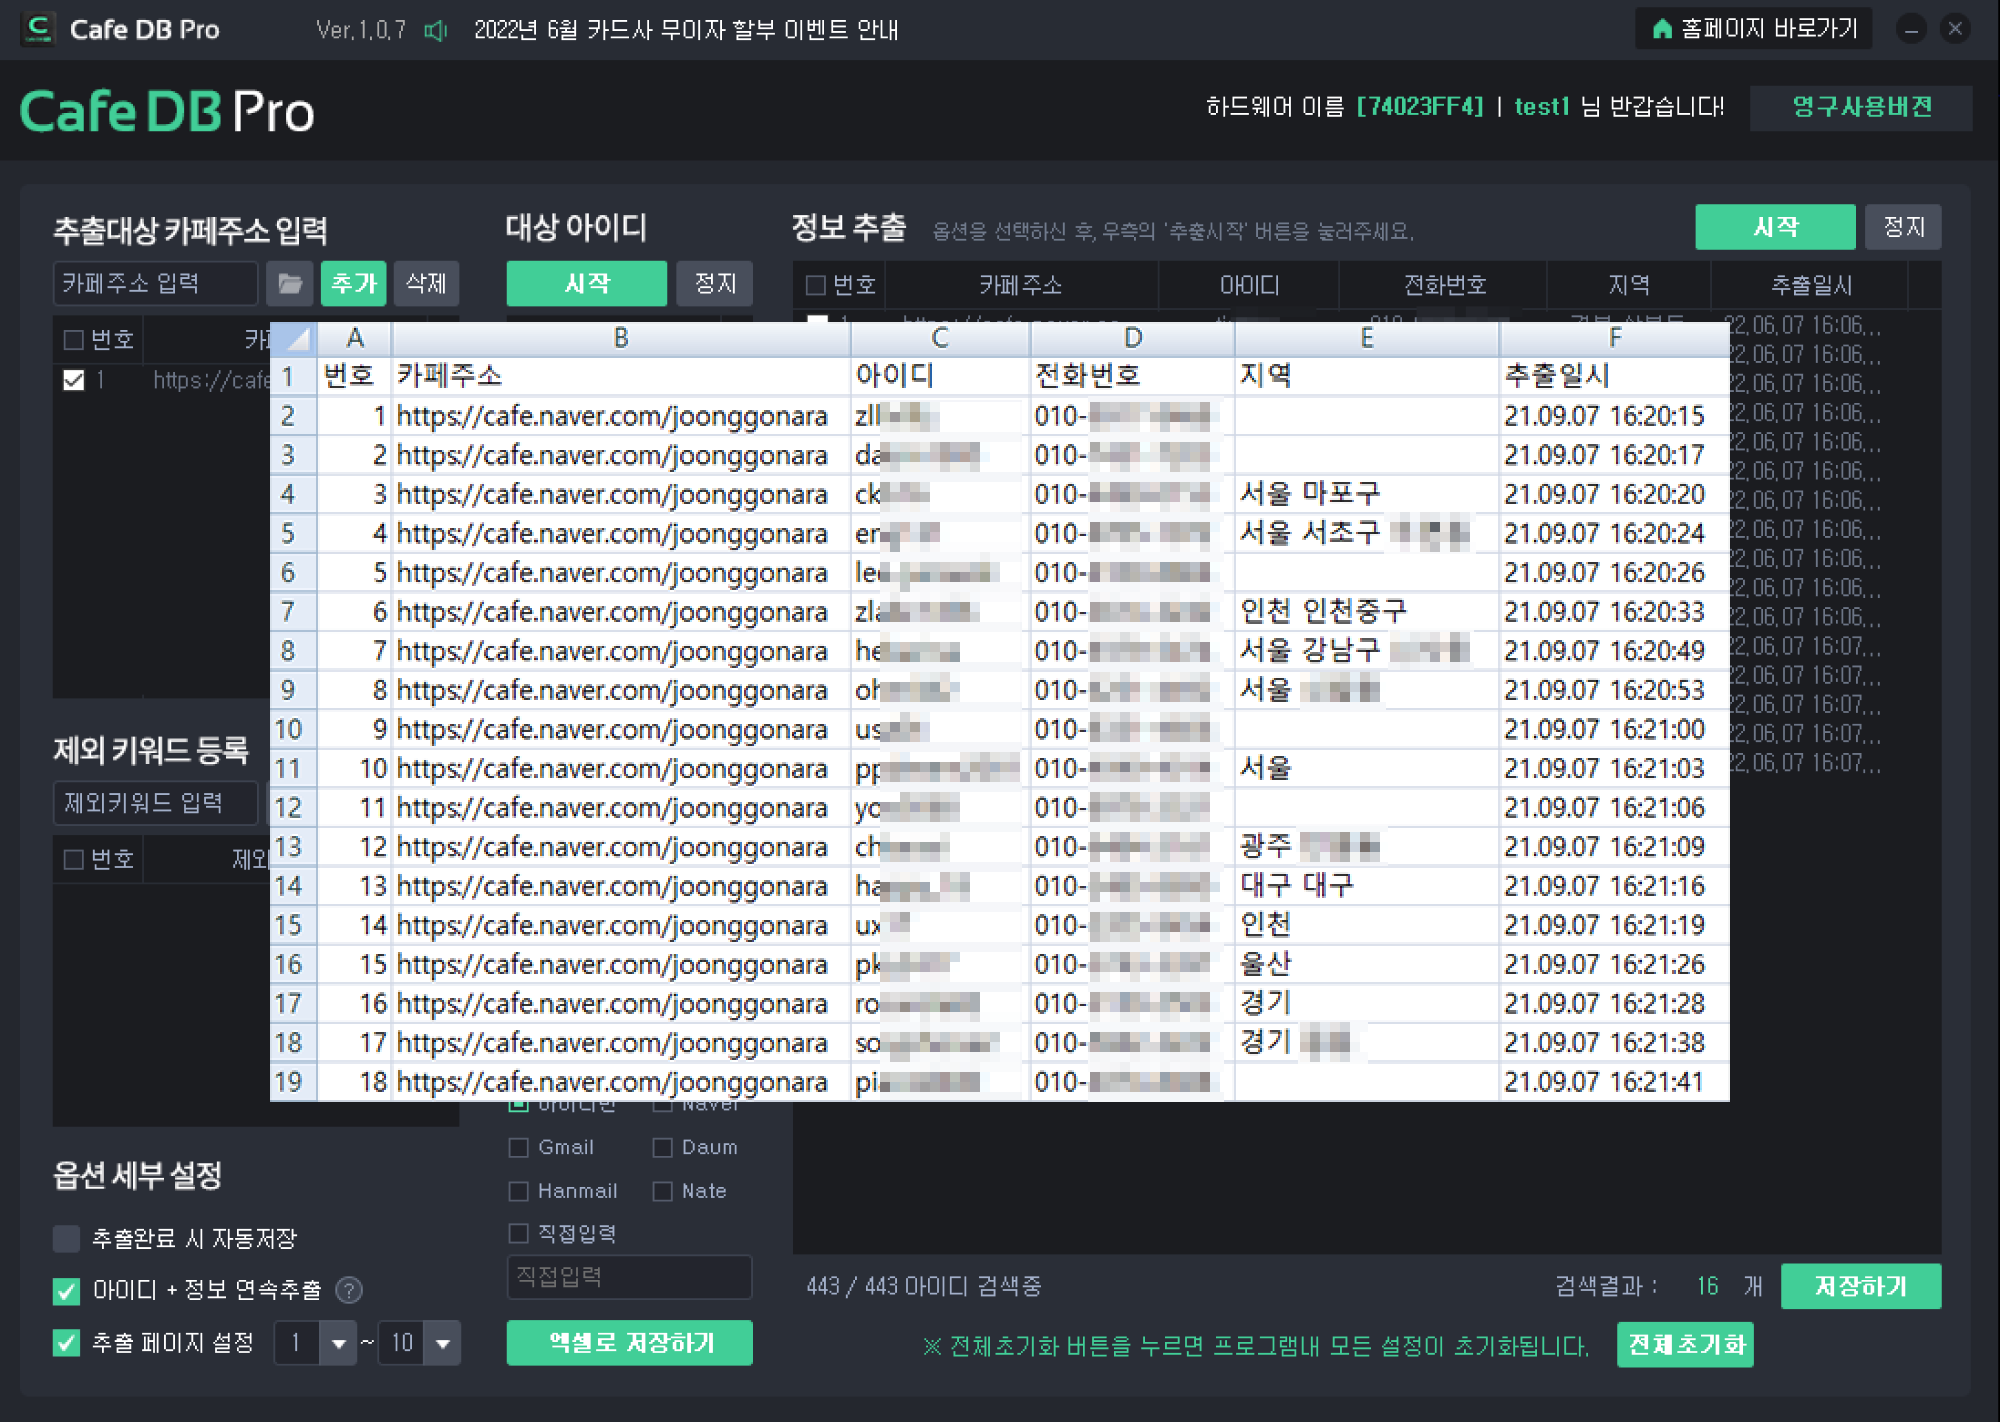
Task: Click the 전체초기화 reset button
Action: (1686, 1345)
